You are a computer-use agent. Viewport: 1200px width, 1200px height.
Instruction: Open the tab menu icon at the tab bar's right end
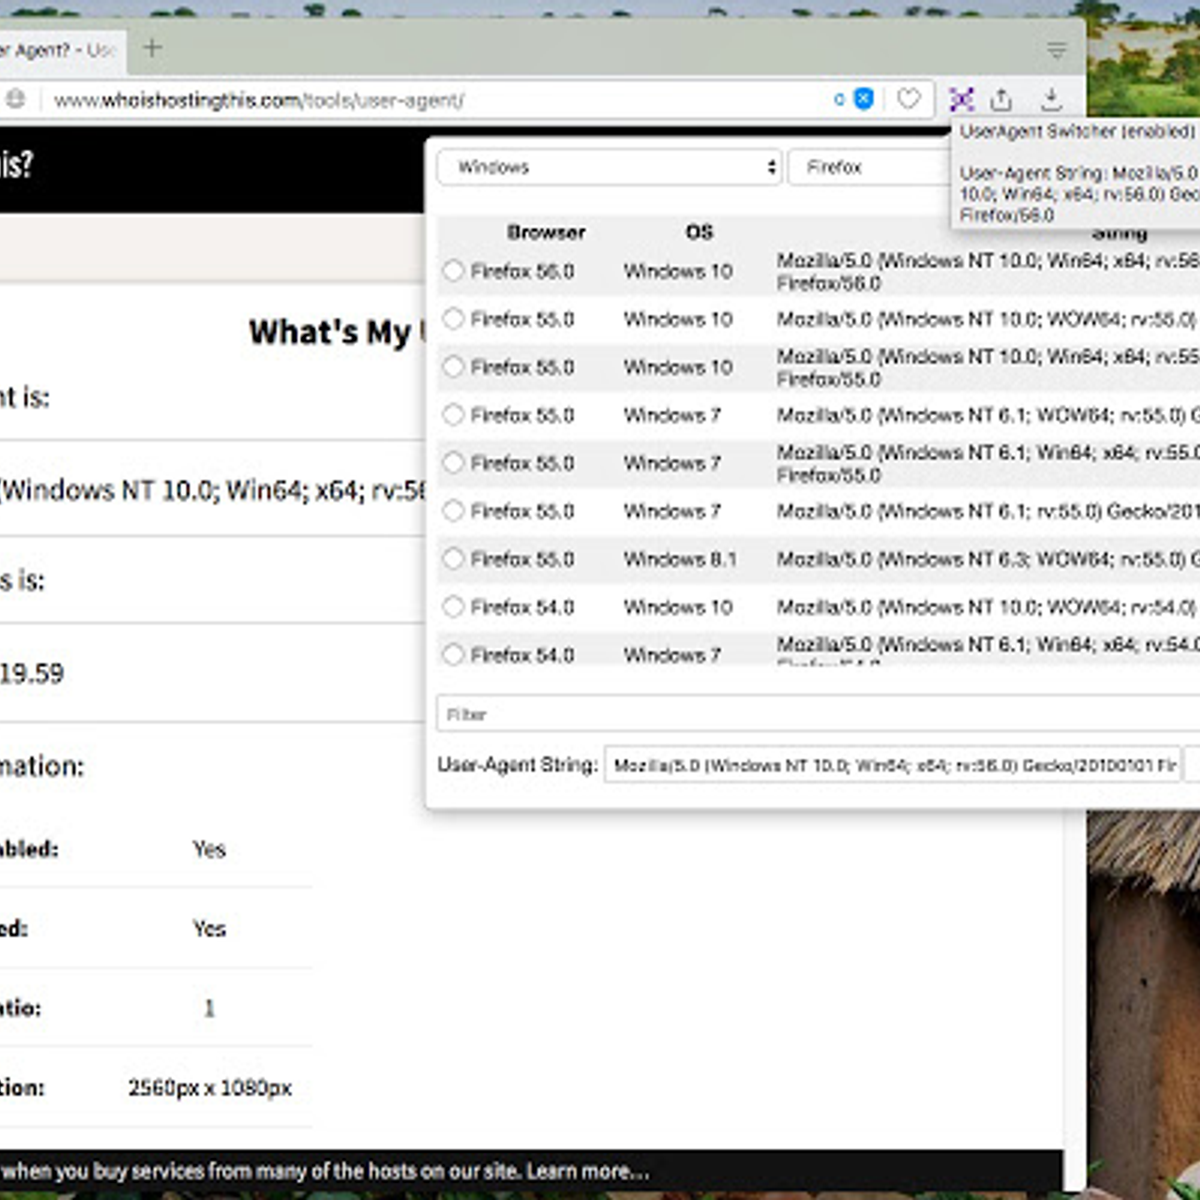(1056, 49)
